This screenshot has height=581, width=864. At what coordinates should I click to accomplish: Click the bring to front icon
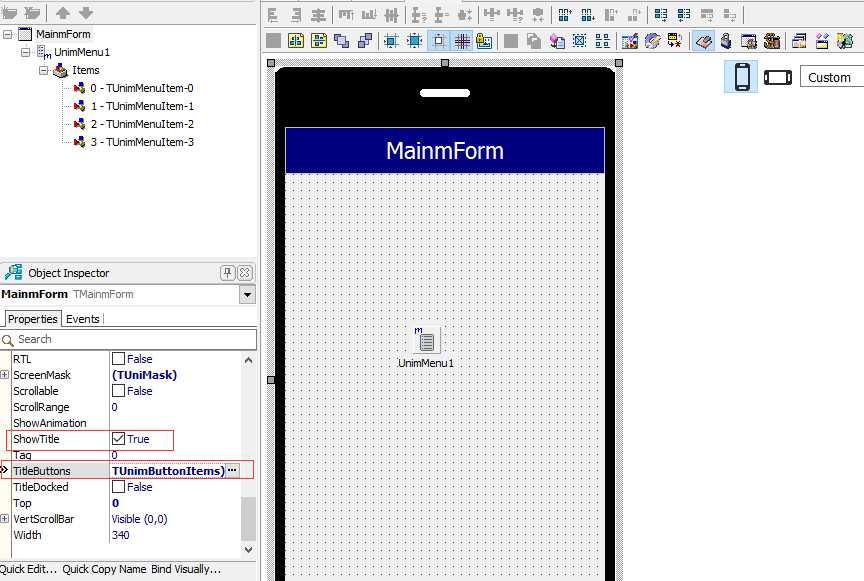(342, 41)
